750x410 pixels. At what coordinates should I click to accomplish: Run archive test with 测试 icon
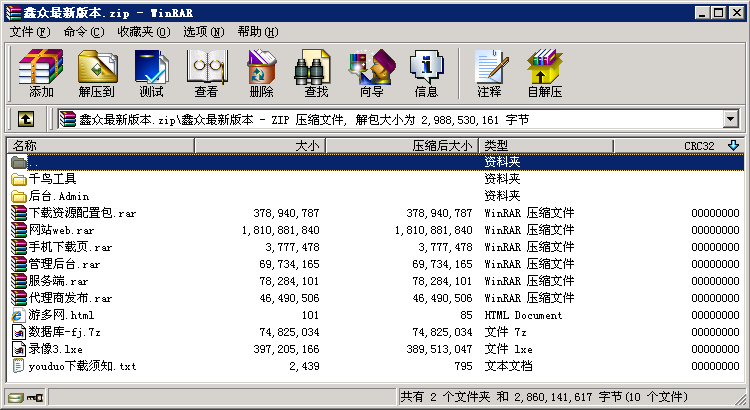(151, 73)
